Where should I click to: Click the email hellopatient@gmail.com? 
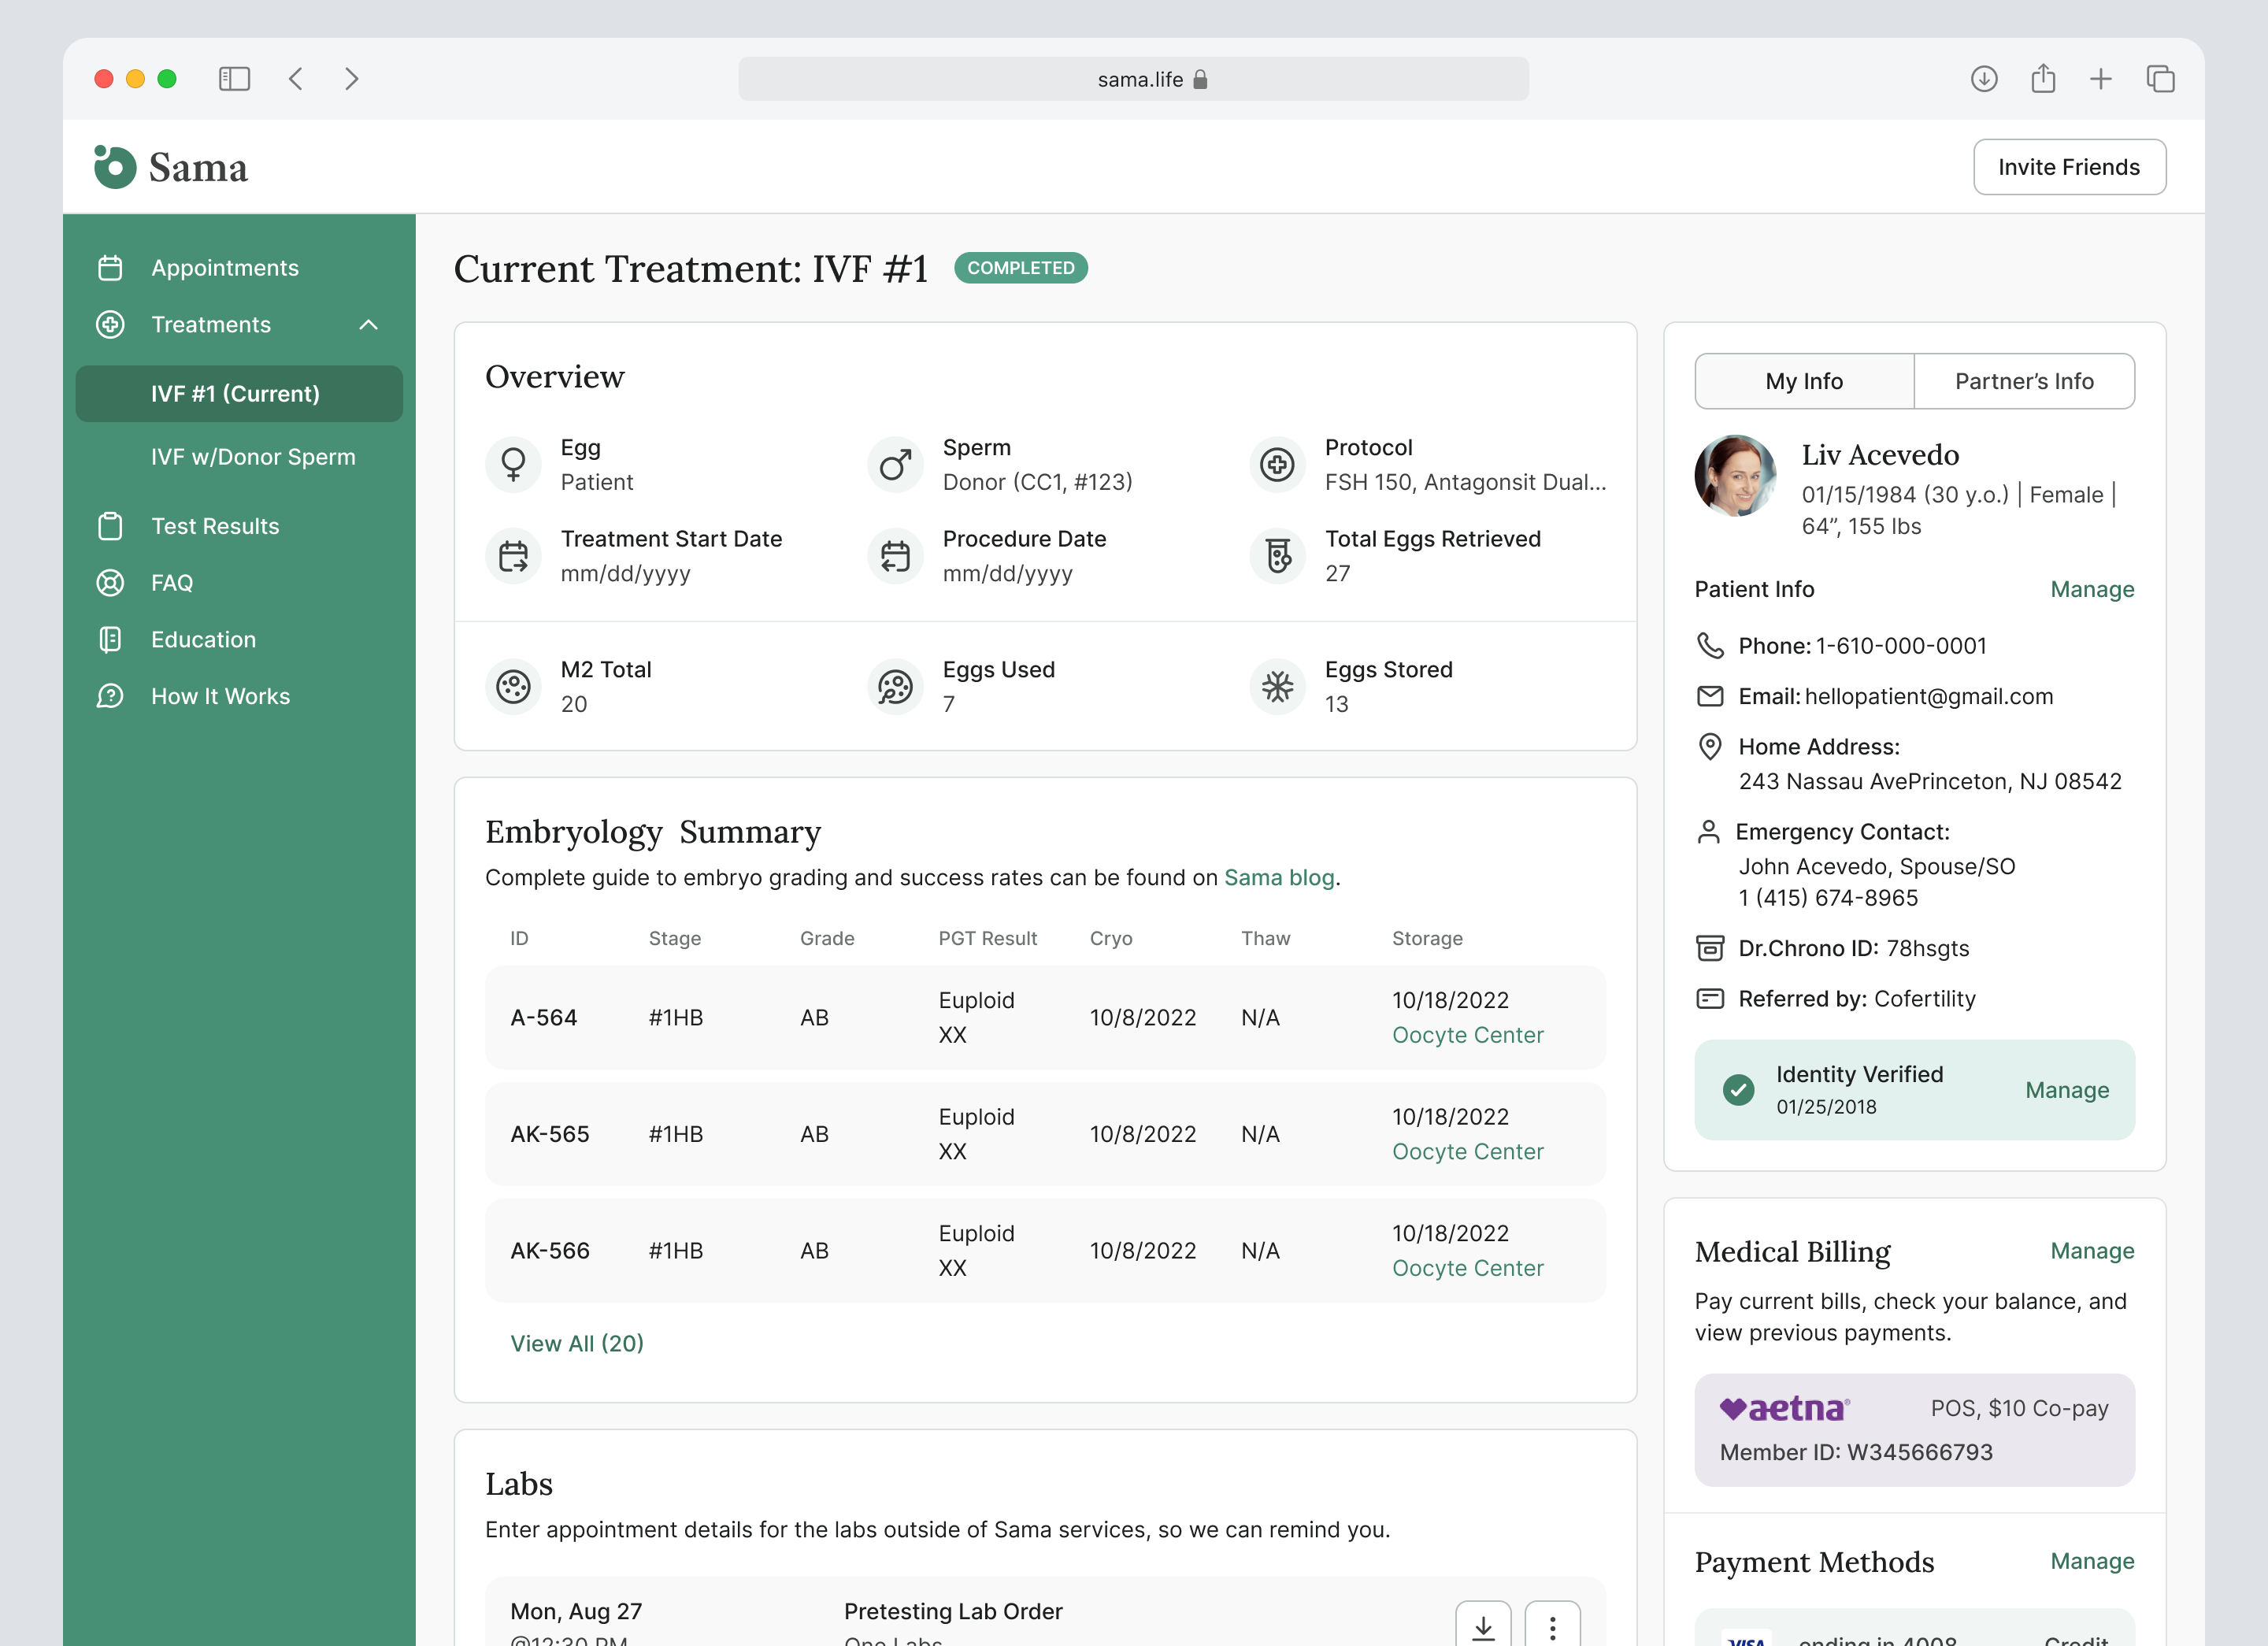(1929, 697)
